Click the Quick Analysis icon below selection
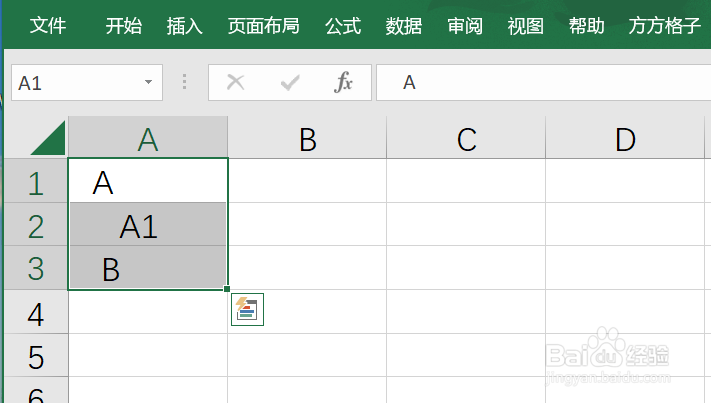The height and width of the screenshot is (403, 711). click(247, 309)
